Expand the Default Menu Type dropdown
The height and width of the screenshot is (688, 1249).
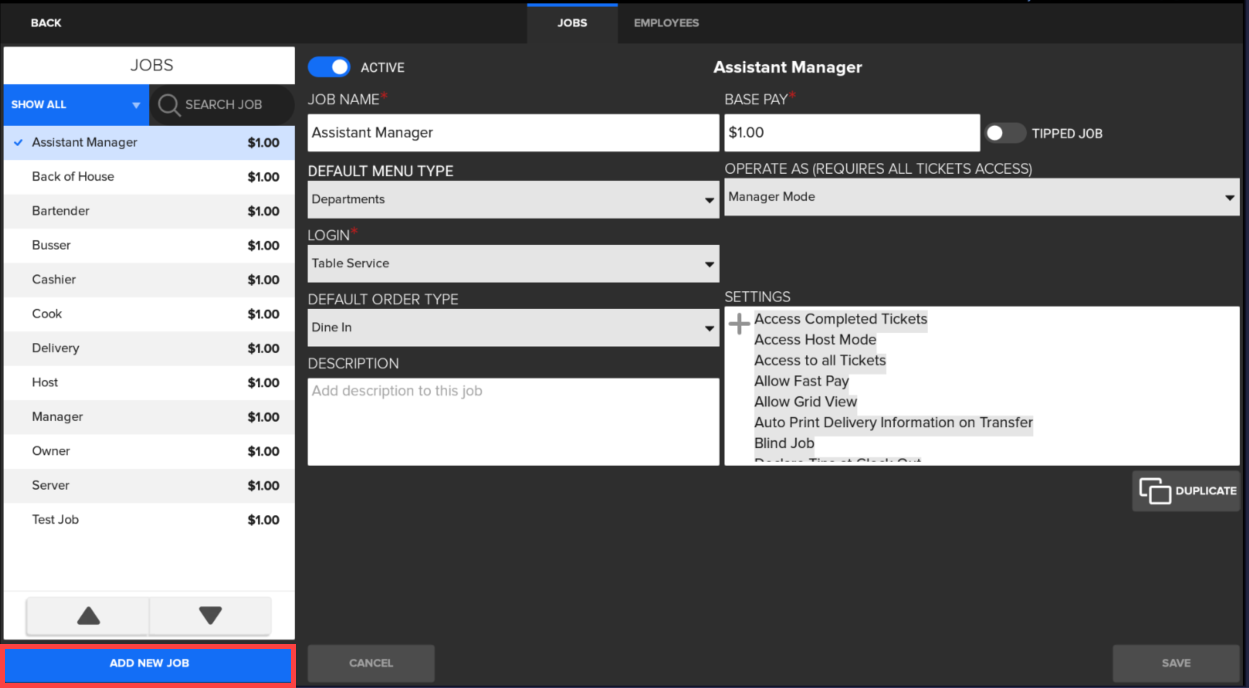(513, 200)
